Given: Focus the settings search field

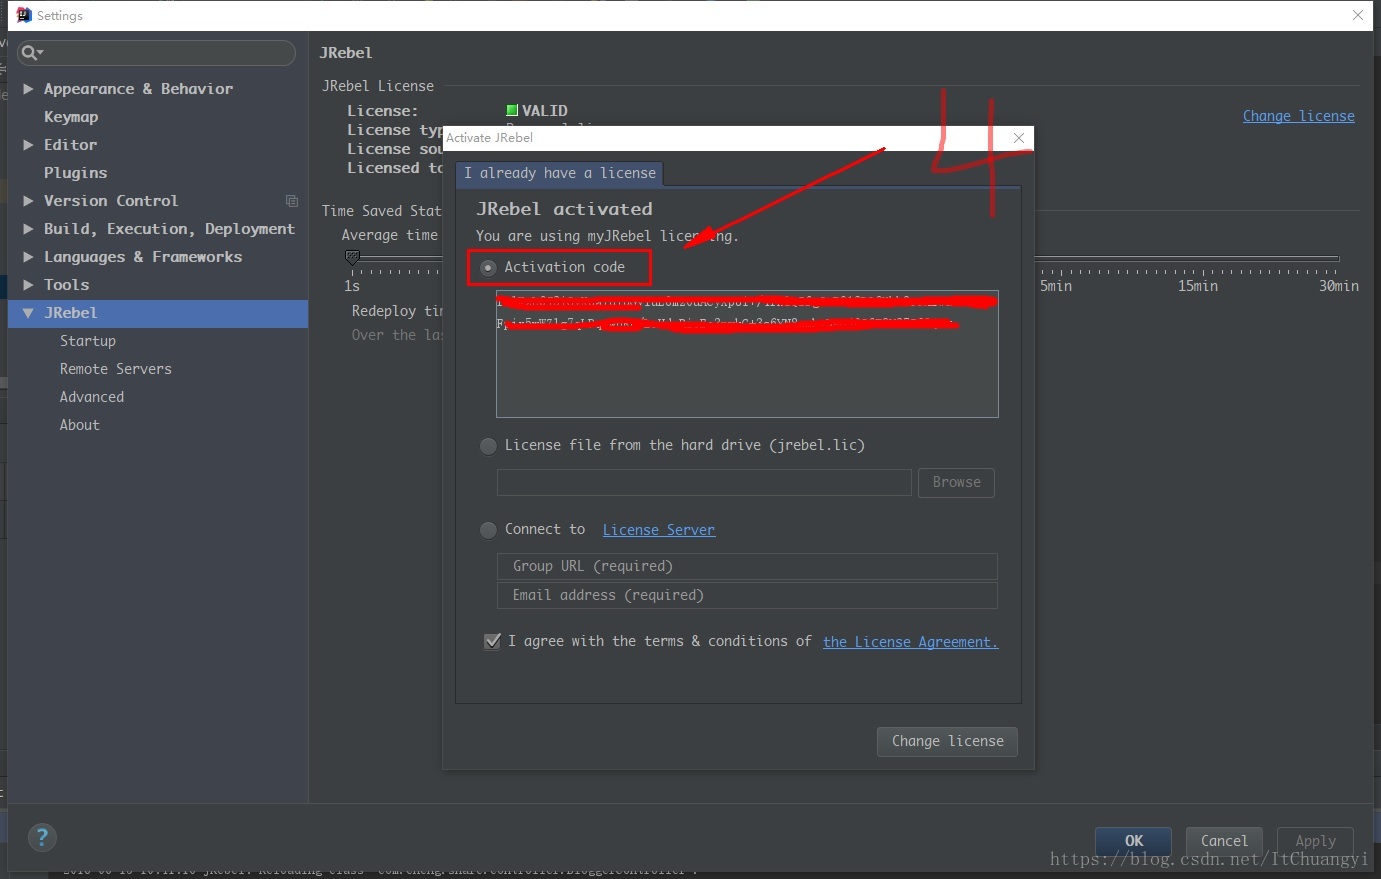Looking at the screenshot, I should coord(156,53).
